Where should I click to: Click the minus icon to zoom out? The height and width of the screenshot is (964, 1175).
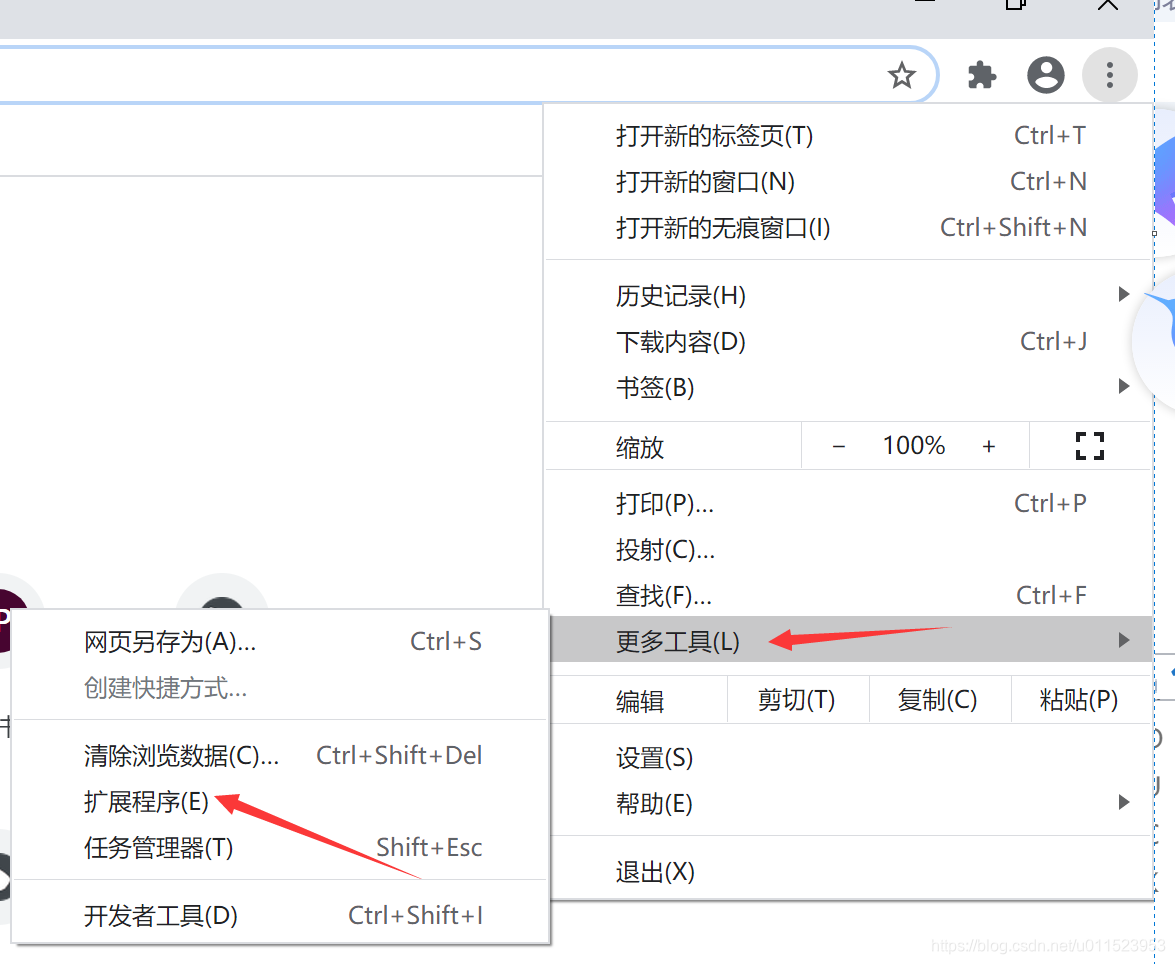pyautogui.click(x=838, y=446)
